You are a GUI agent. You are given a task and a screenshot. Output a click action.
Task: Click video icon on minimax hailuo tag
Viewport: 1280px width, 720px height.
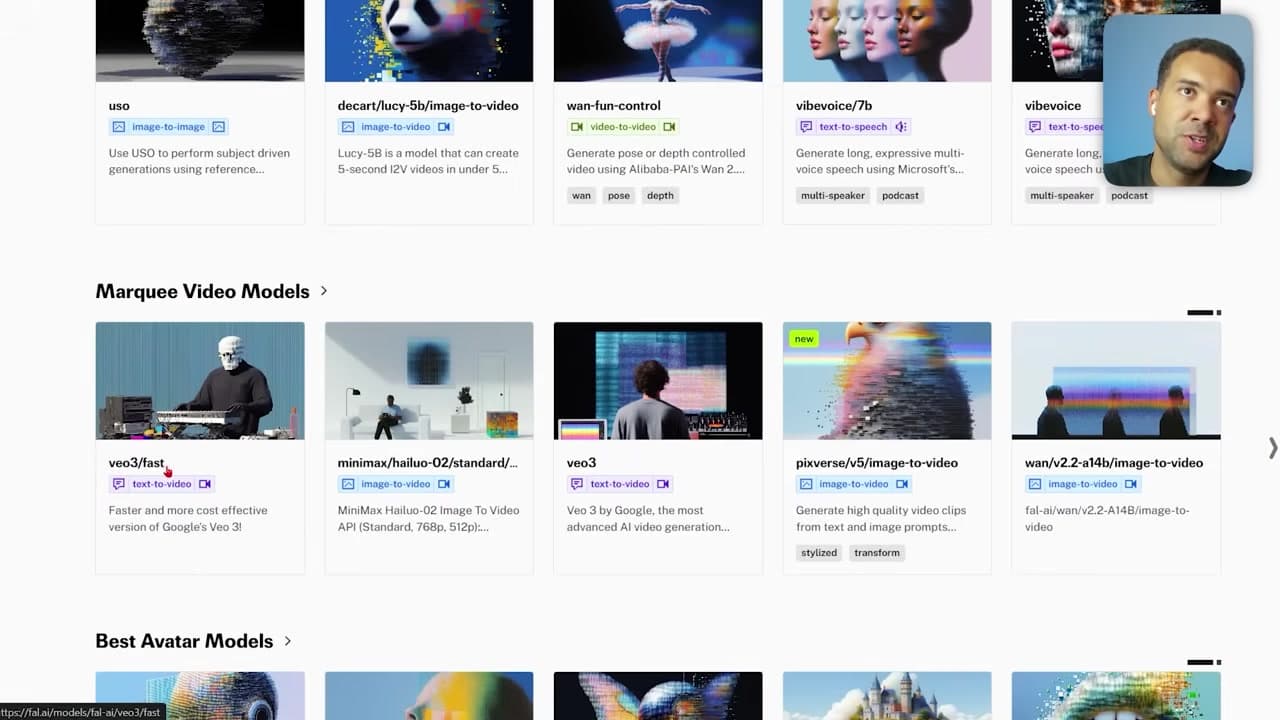point(444,484)
